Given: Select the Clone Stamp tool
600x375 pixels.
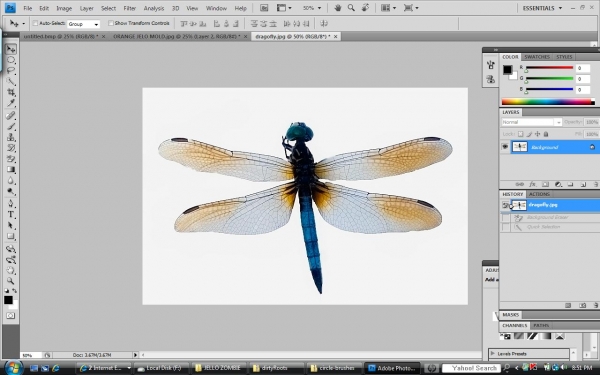Looking at the screenshot, I should click(11, 137).
